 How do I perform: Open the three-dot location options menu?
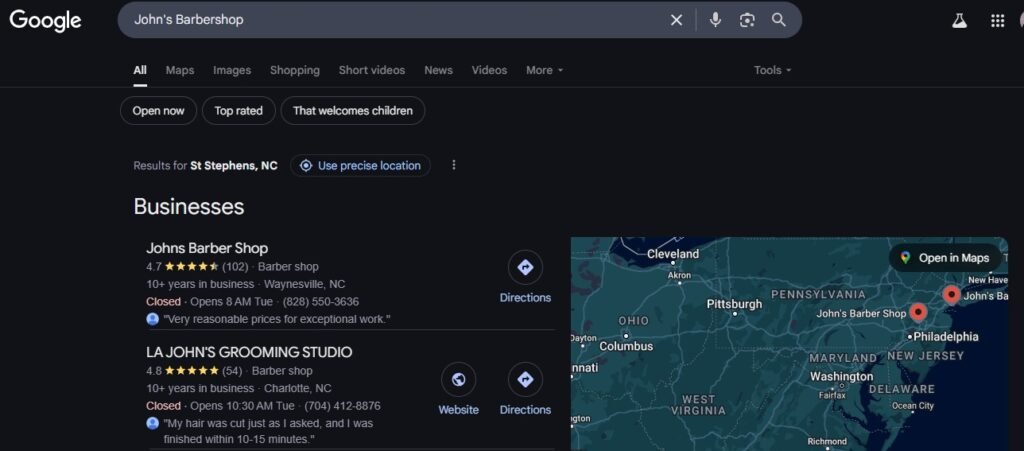pyautogui.click(x=454, y=165)
